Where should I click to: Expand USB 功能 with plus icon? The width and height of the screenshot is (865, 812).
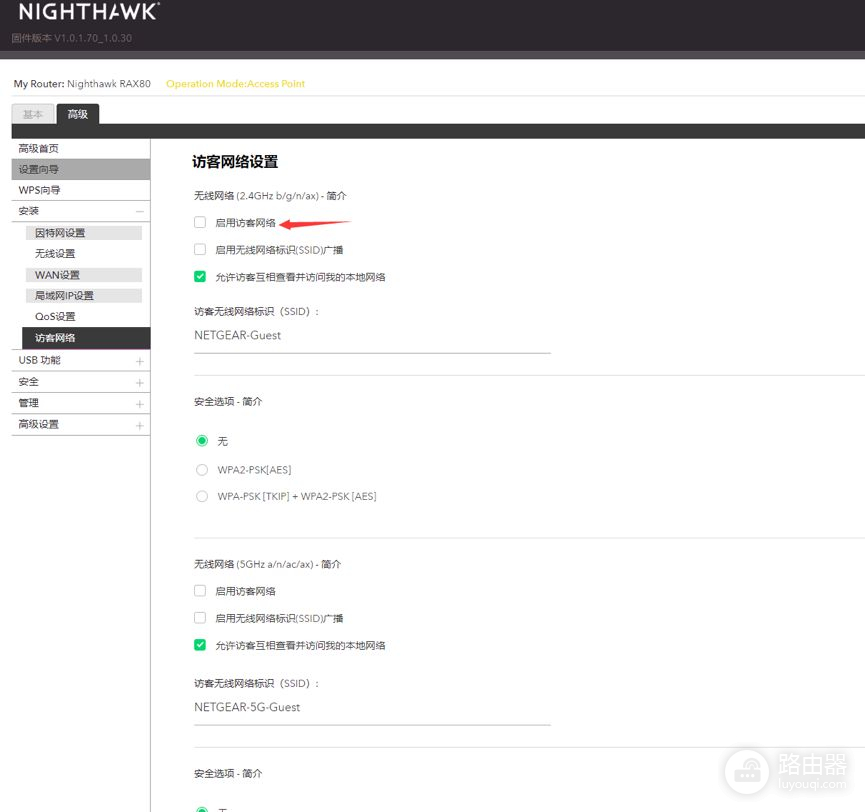coord(139,361)
